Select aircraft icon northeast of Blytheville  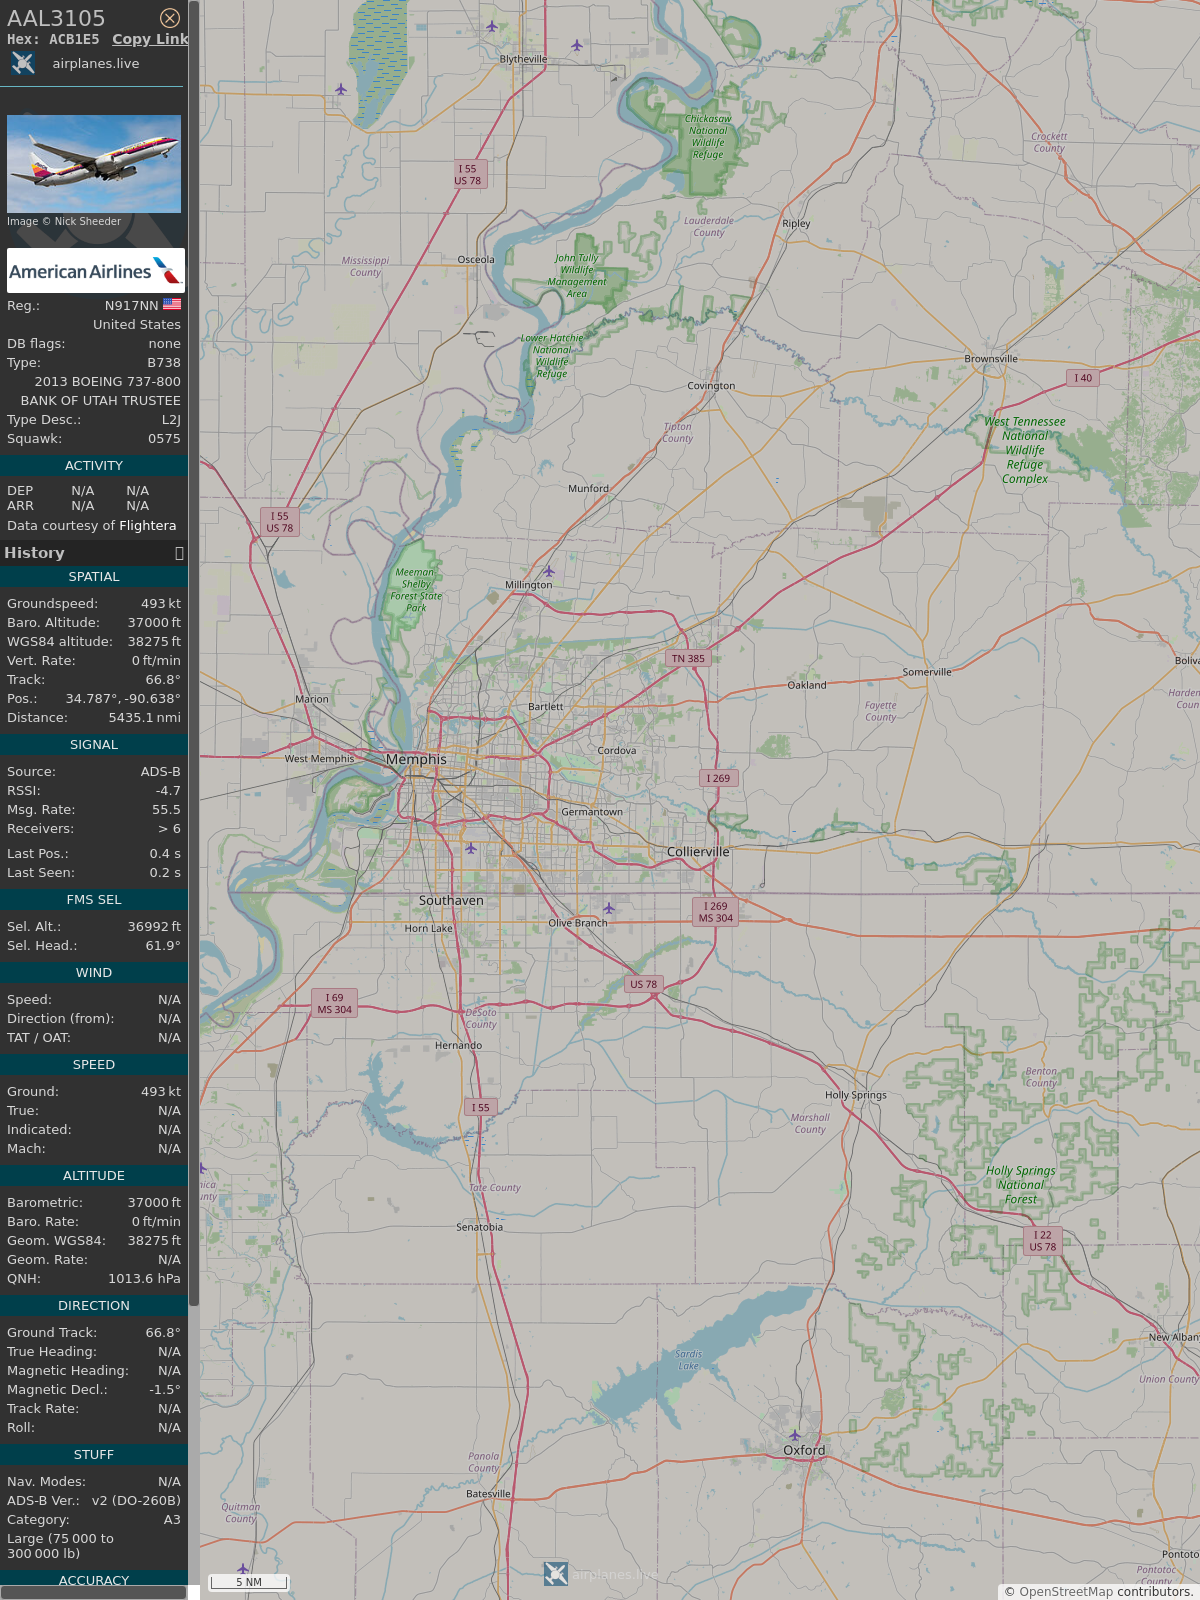tap(577, 44)
